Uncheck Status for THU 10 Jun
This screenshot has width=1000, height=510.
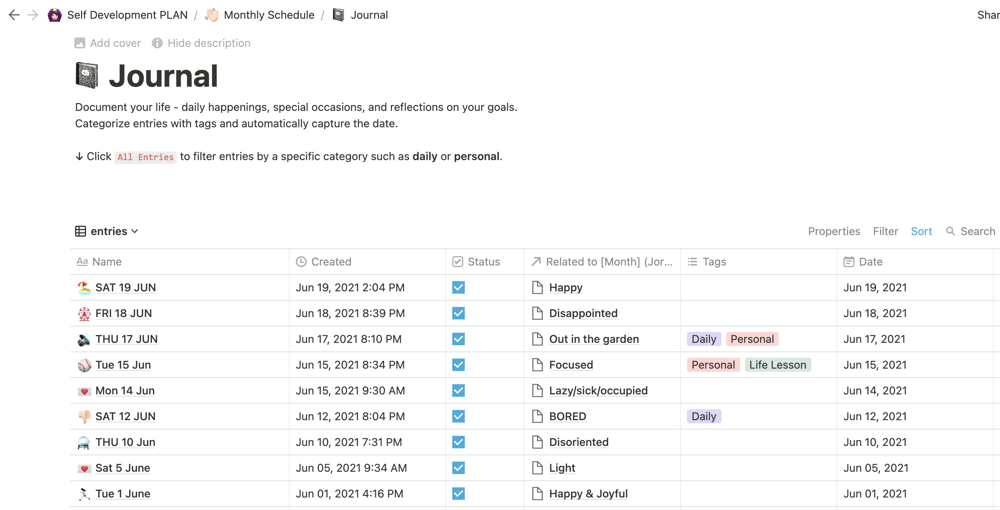pyautogui.click(x=459, y=442)
